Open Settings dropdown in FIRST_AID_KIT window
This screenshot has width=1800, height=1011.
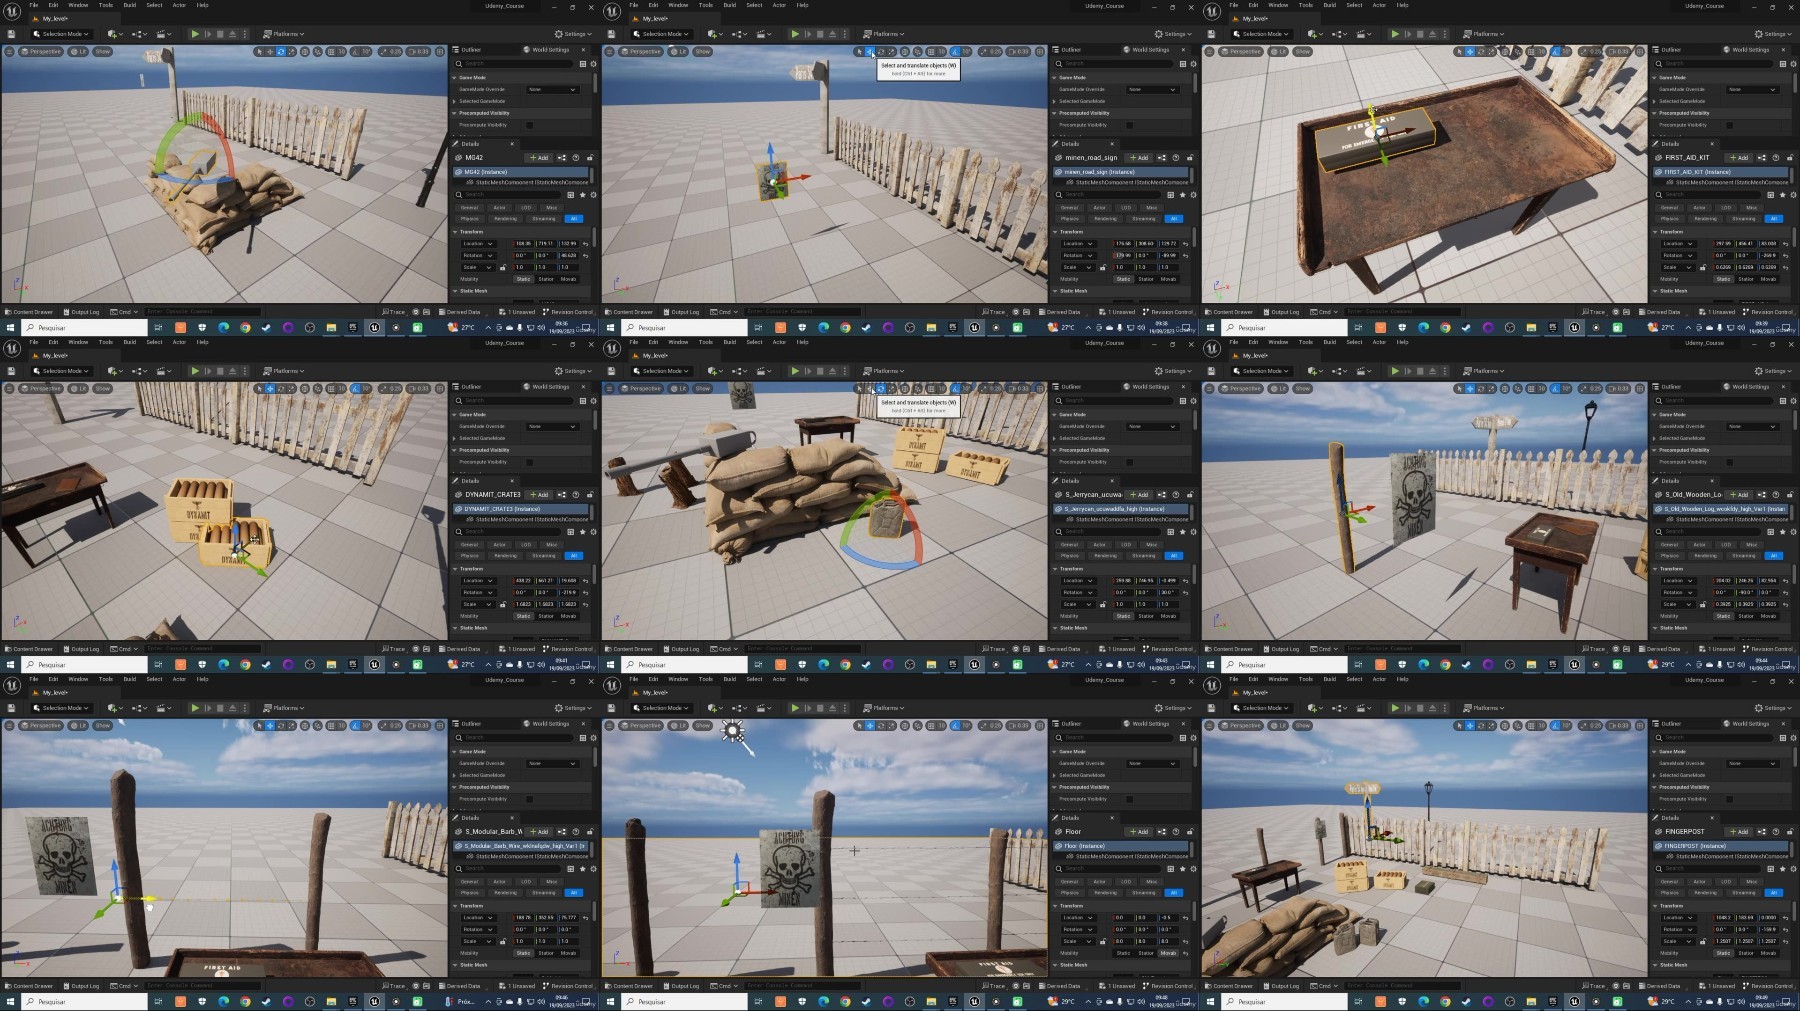[x=1773, y=34]
